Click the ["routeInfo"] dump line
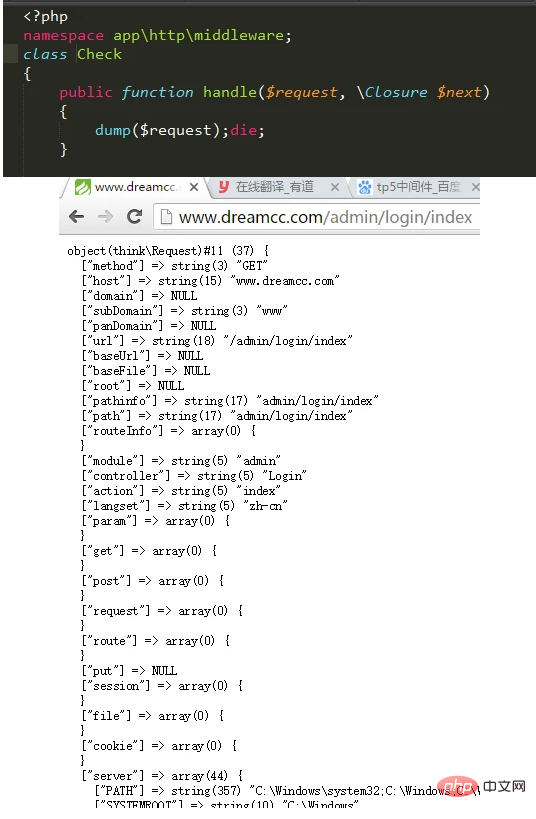The width and height of the screenshot is (536, 819). coord(169,431)
